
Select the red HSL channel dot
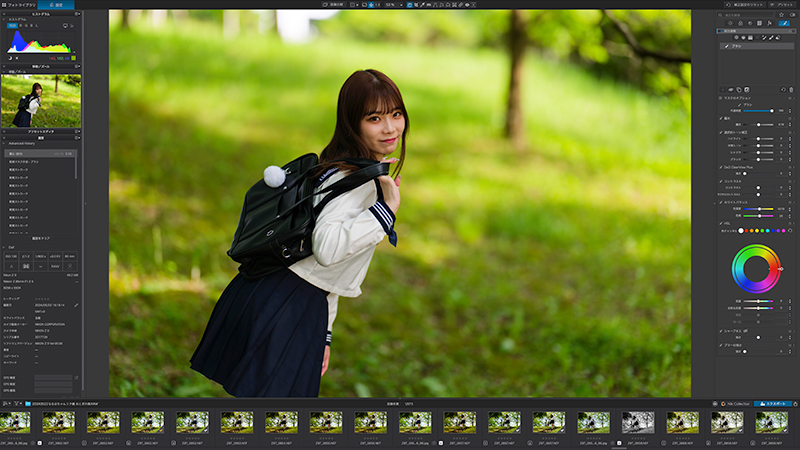746,231
